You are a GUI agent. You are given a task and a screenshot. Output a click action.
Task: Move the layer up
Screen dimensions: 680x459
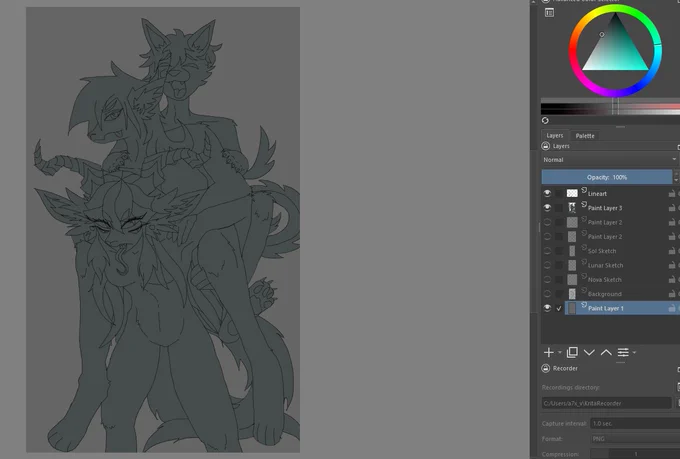606,352
